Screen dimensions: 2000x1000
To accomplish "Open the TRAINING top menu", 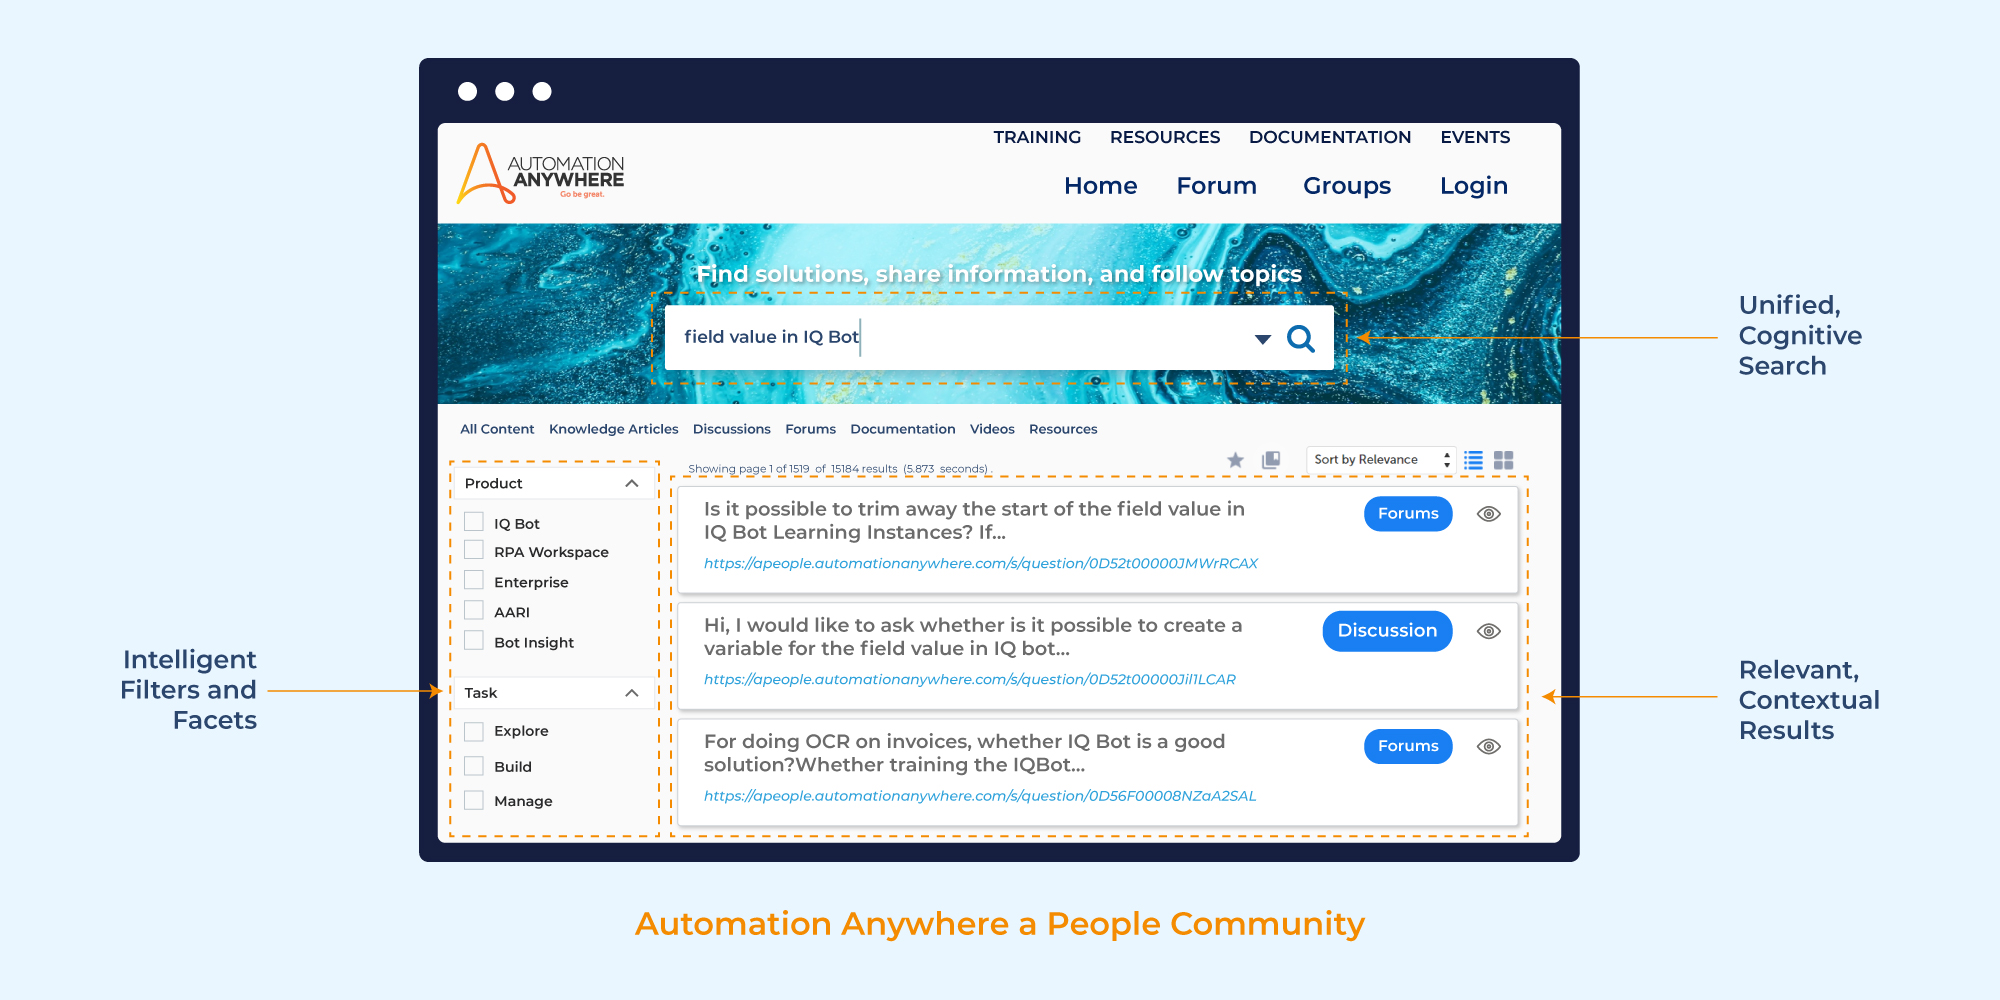I will [x=1037, y=137].
